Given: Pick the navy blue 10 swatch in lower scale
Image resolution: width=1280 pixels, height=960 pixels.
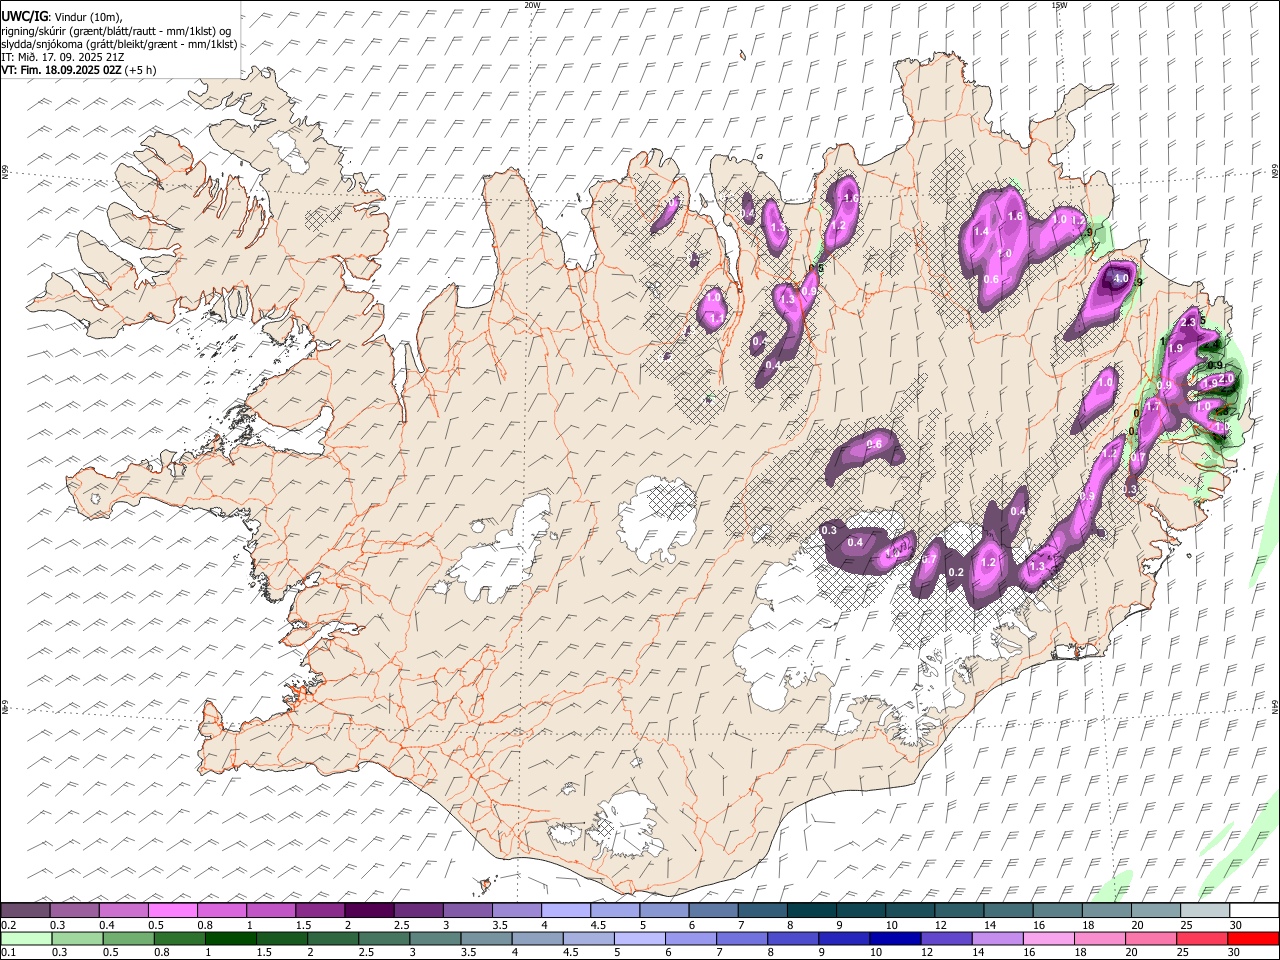Looking at the screenshot, I should 895,939.
